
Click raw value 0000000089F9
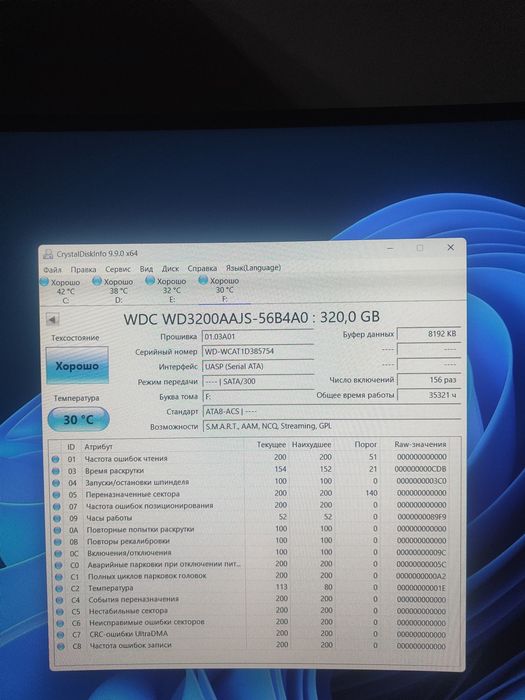pyautogui.click(x=421, y=517)
